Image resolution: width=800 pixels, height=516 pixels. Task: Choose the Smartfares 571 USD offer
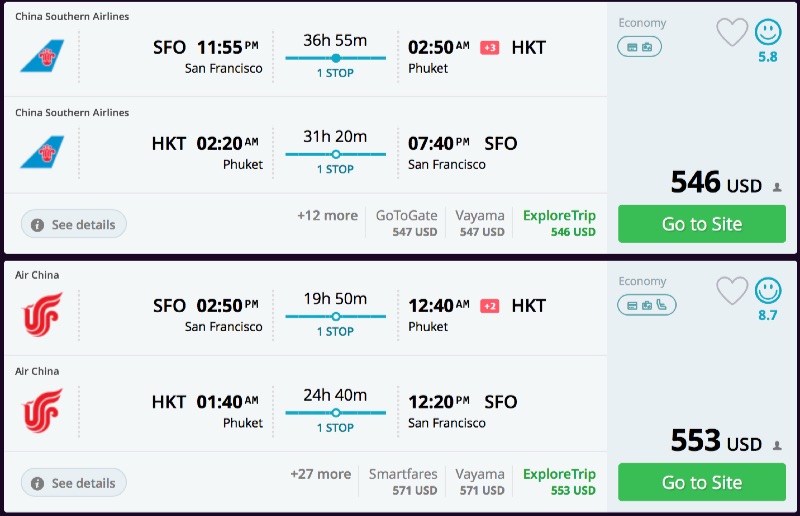coord(403,481)
